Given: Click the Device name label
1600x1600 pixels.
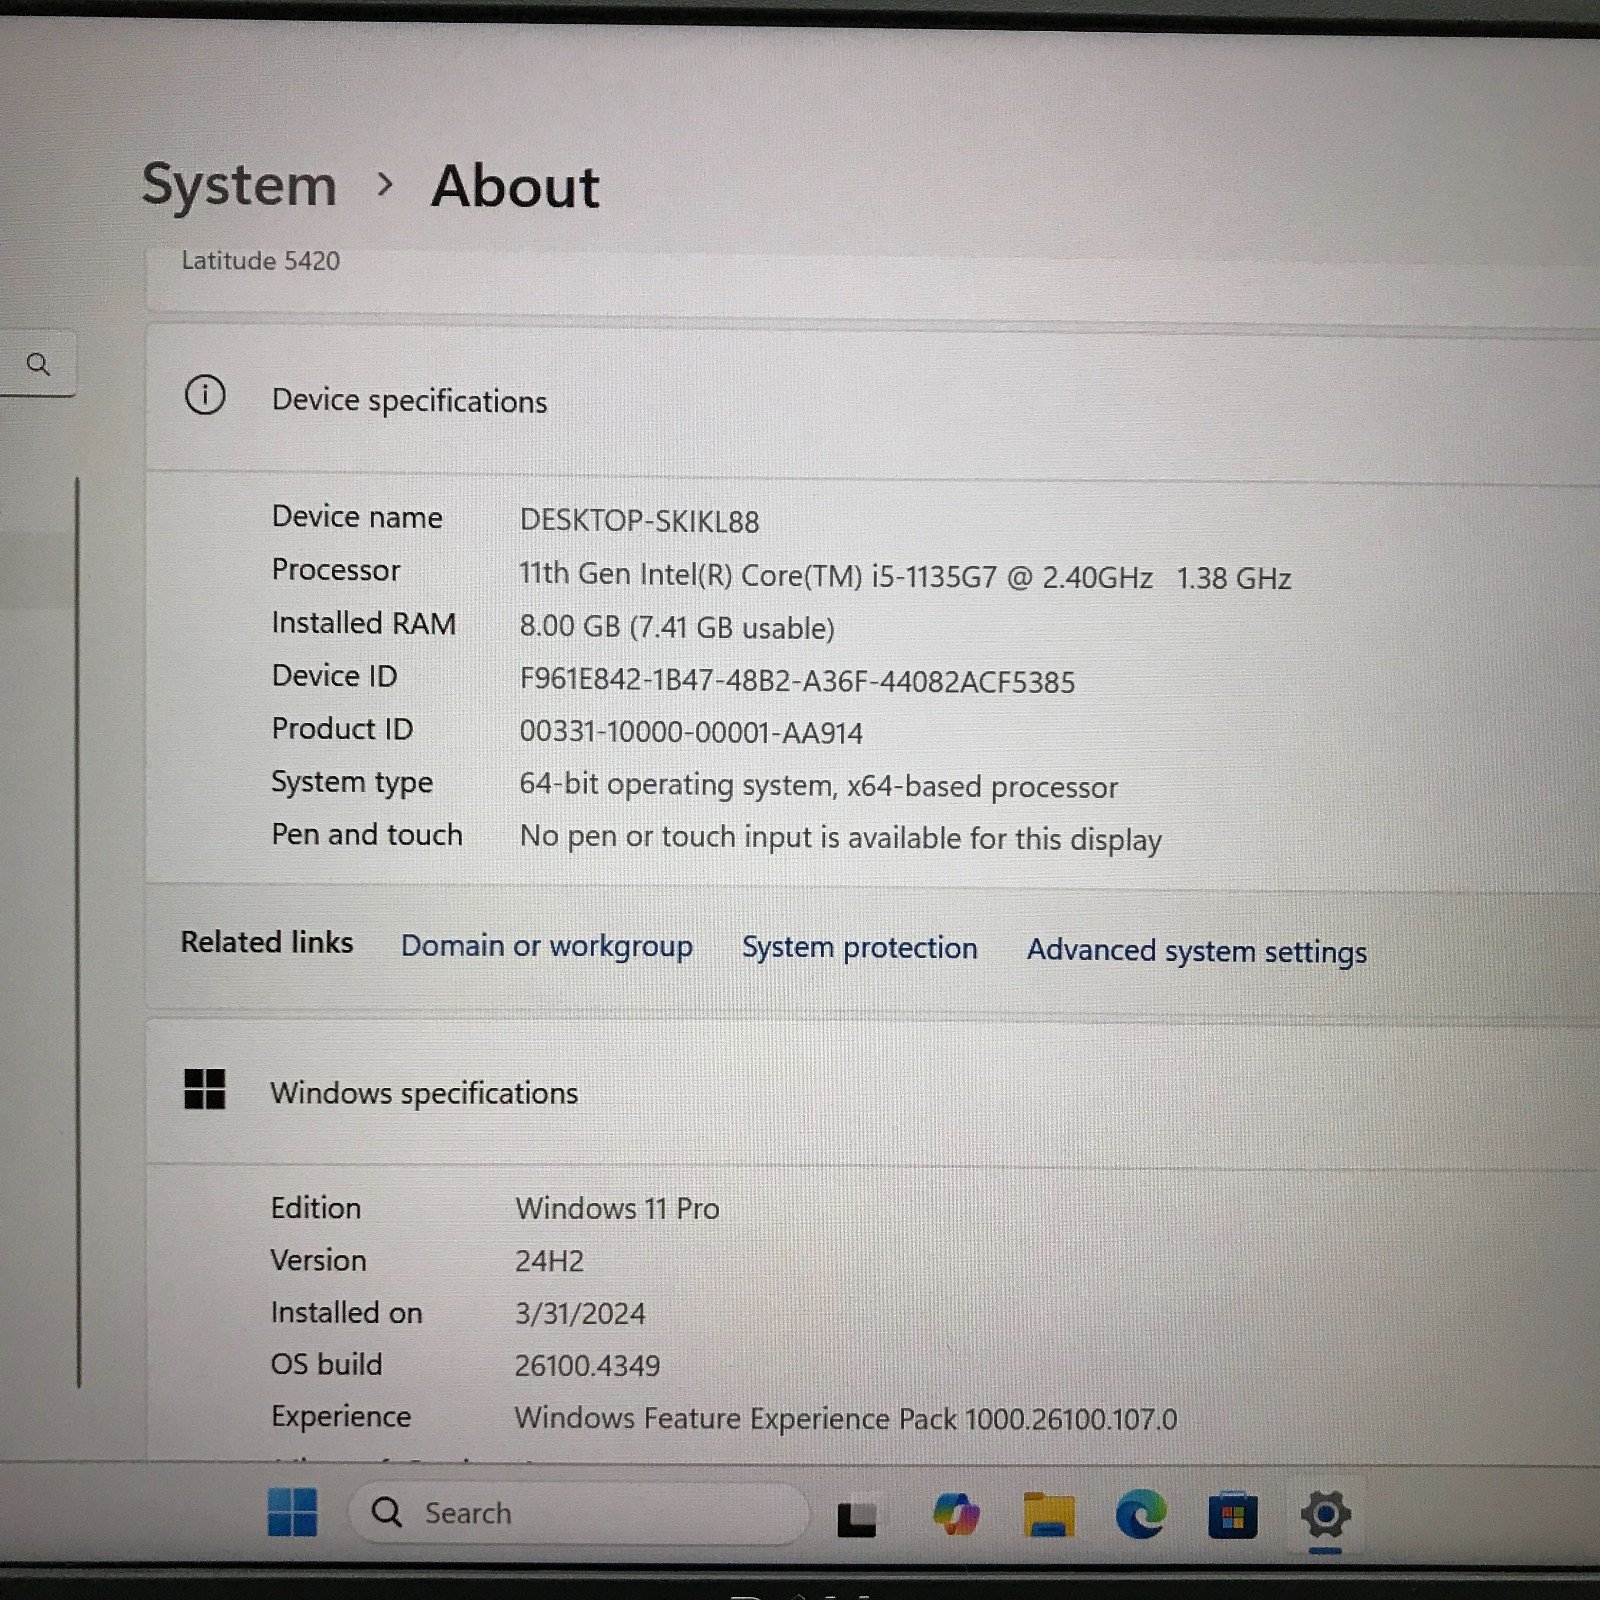Looking at the screenshot, I should pyautogui.click(x=357, y=517).
